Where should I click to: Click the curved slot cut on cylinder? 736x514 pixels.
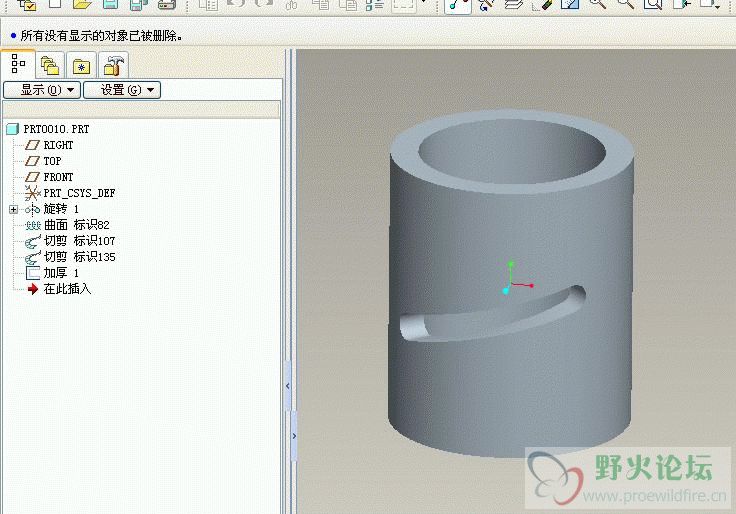[x=493, y=314]
